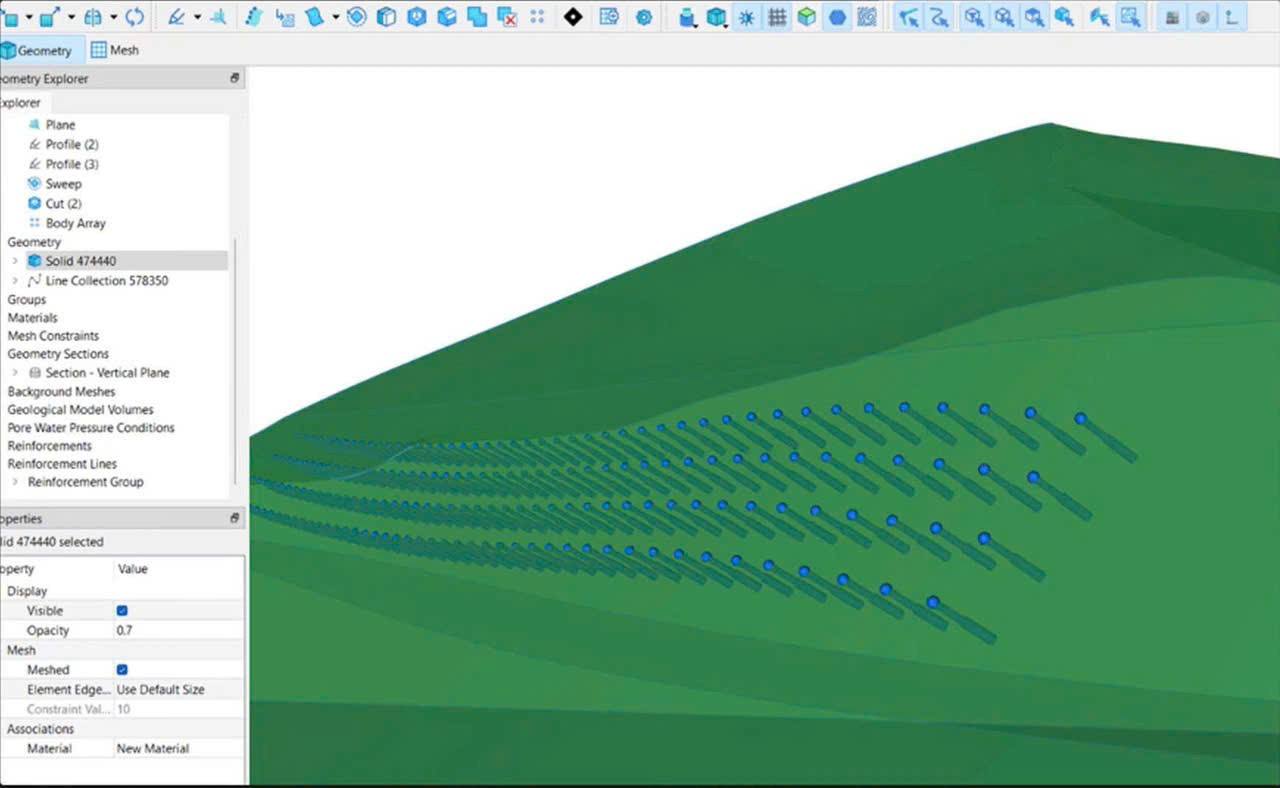Viewport: 1280px width, 788px height.
Task: Select Body Array in the tree
Action: click(75, 223)
